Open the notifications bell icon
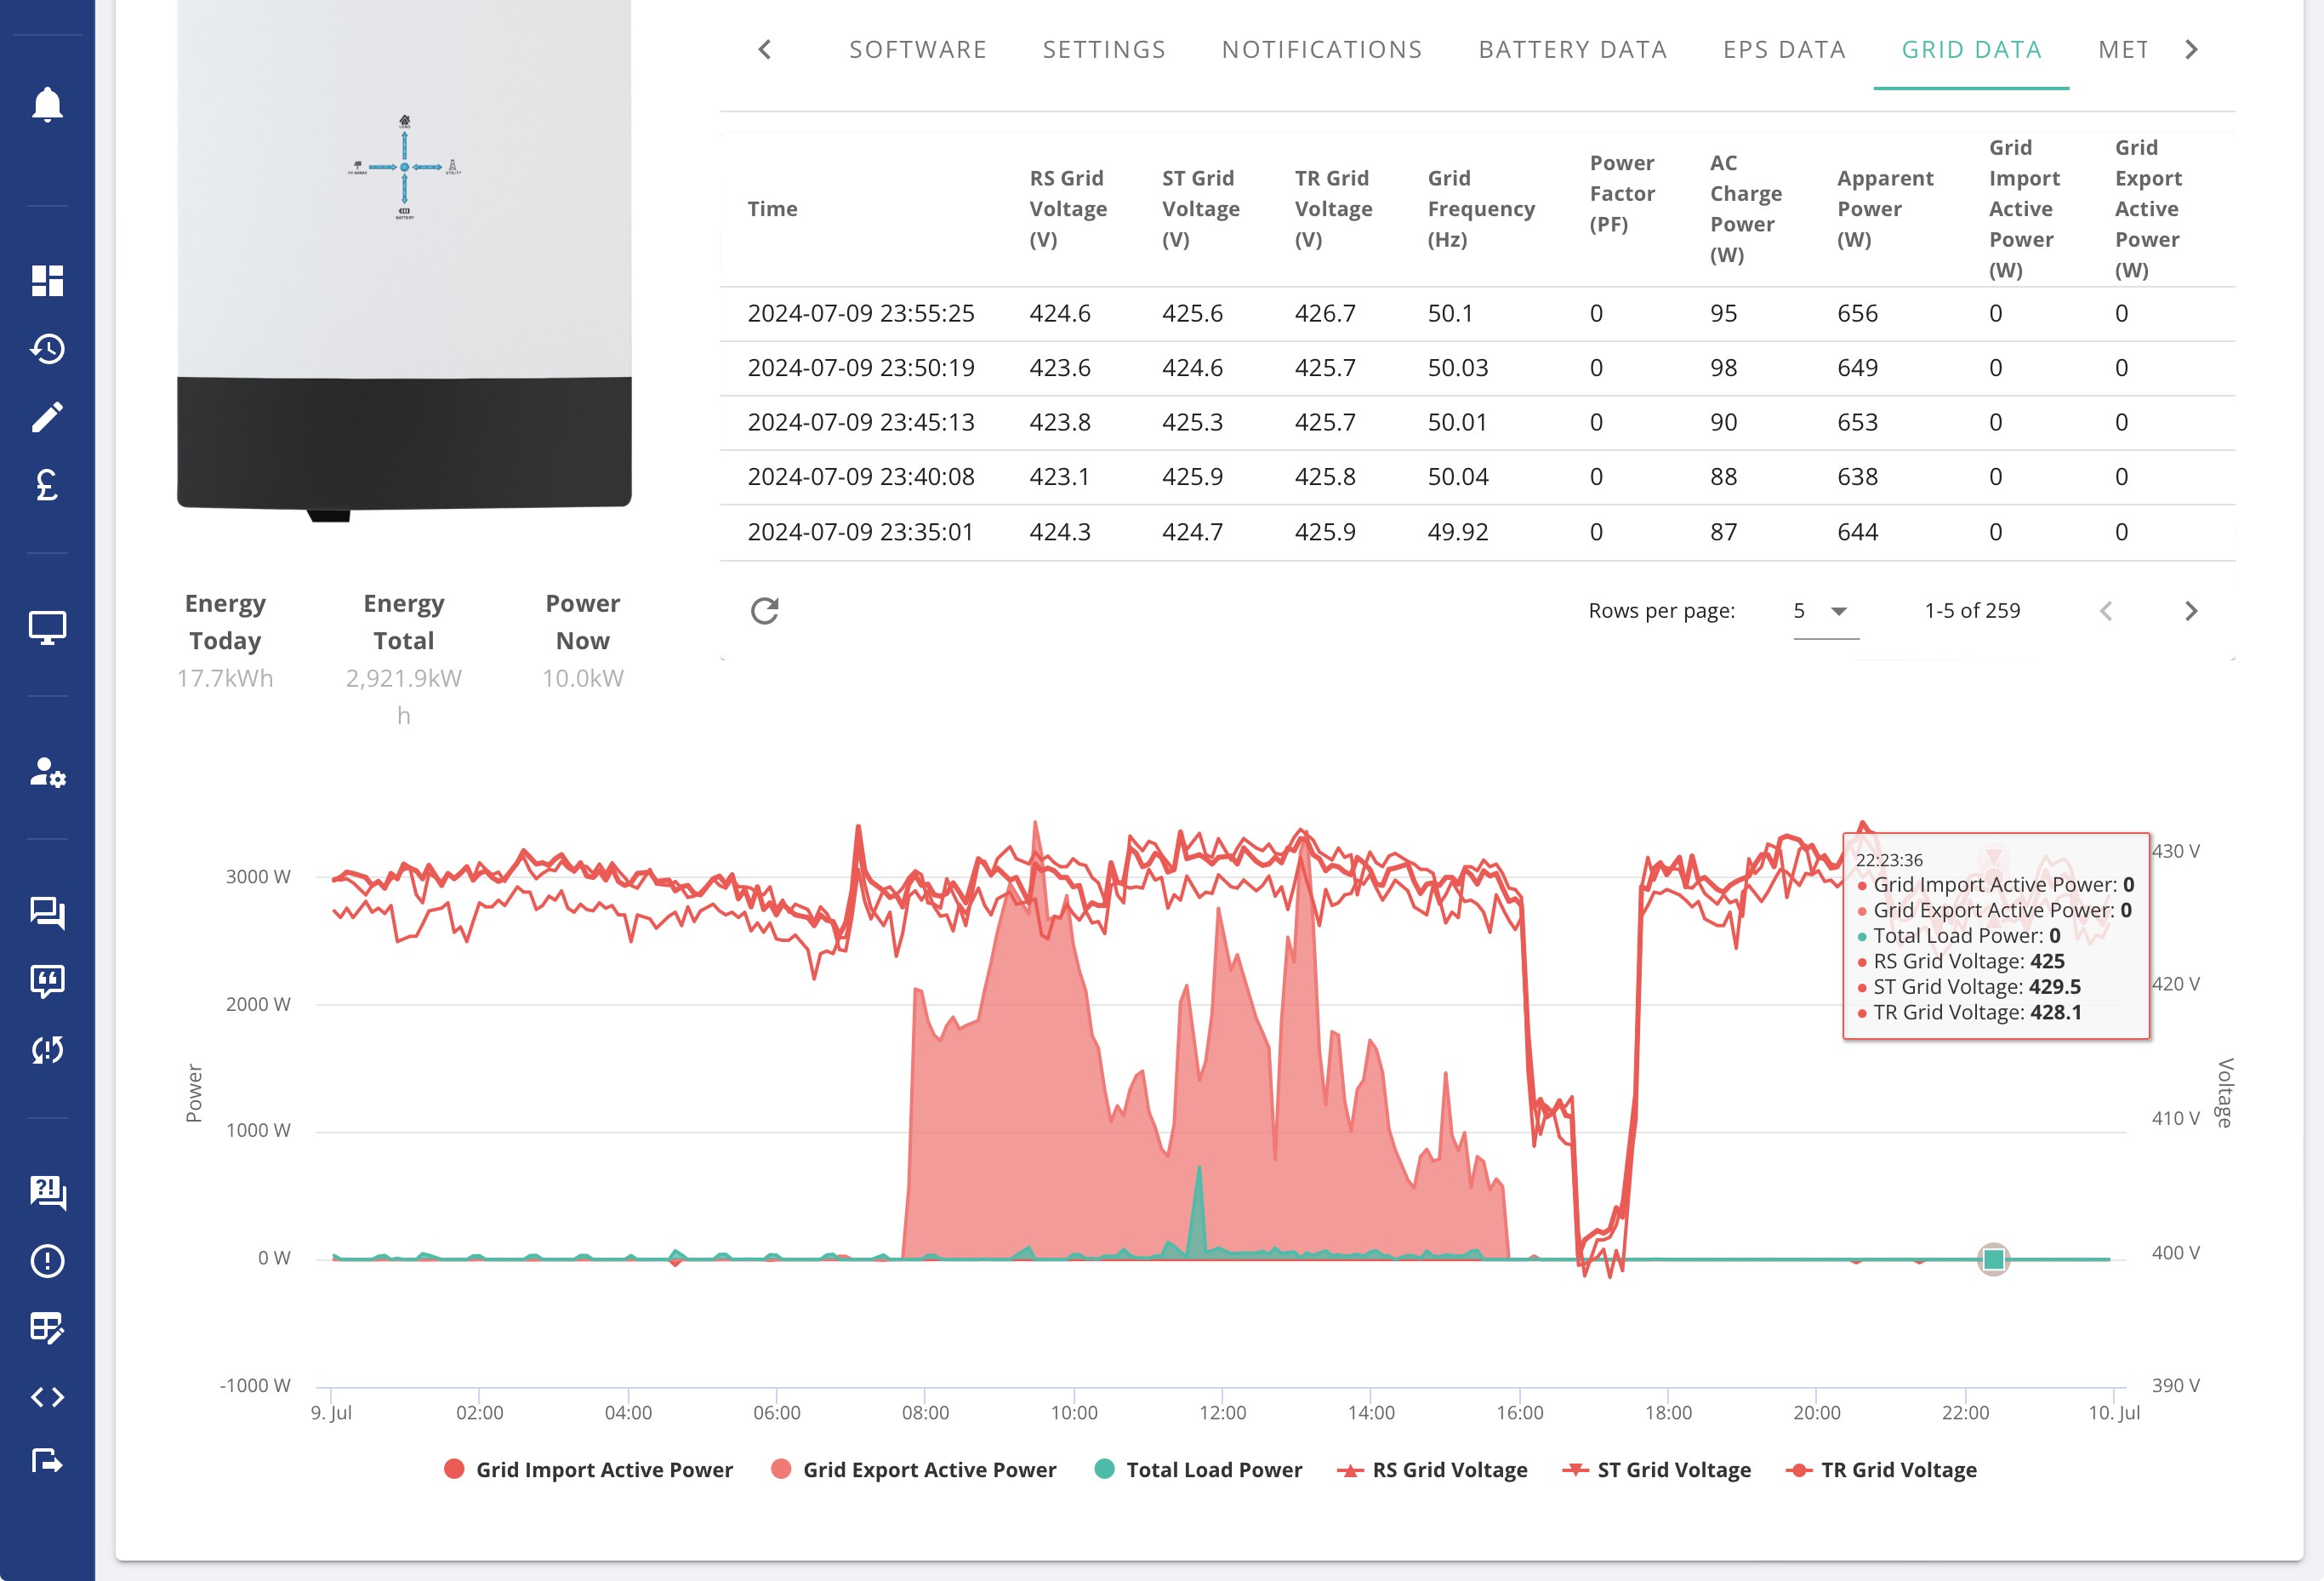The width and height of the screenshot is (2324, 1581). click(47, 105)
